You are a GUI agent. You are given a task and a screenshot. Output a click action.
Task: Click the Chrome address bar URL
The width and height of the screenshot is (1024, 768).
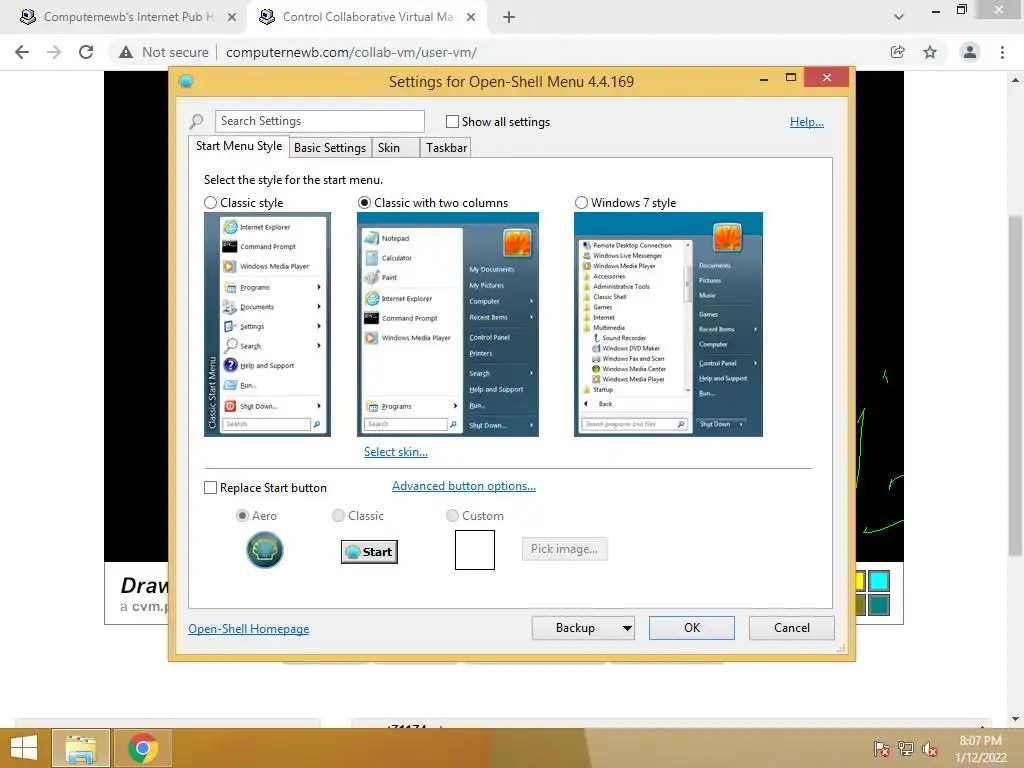pyautogui.click(x=351, y=52)
